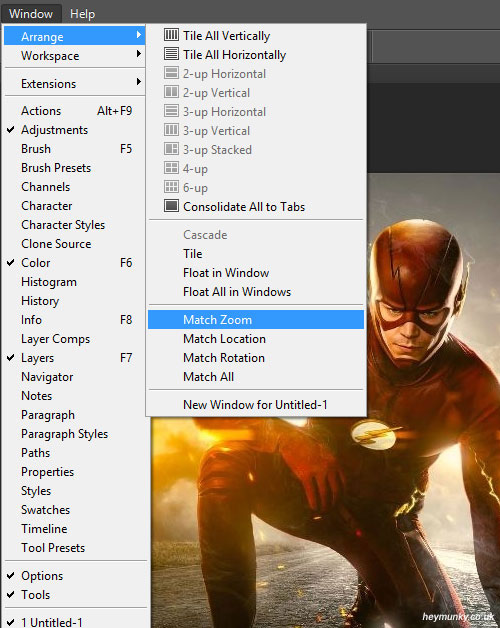
Task: Expand the Workspace submenu
Action: point(75,56)
